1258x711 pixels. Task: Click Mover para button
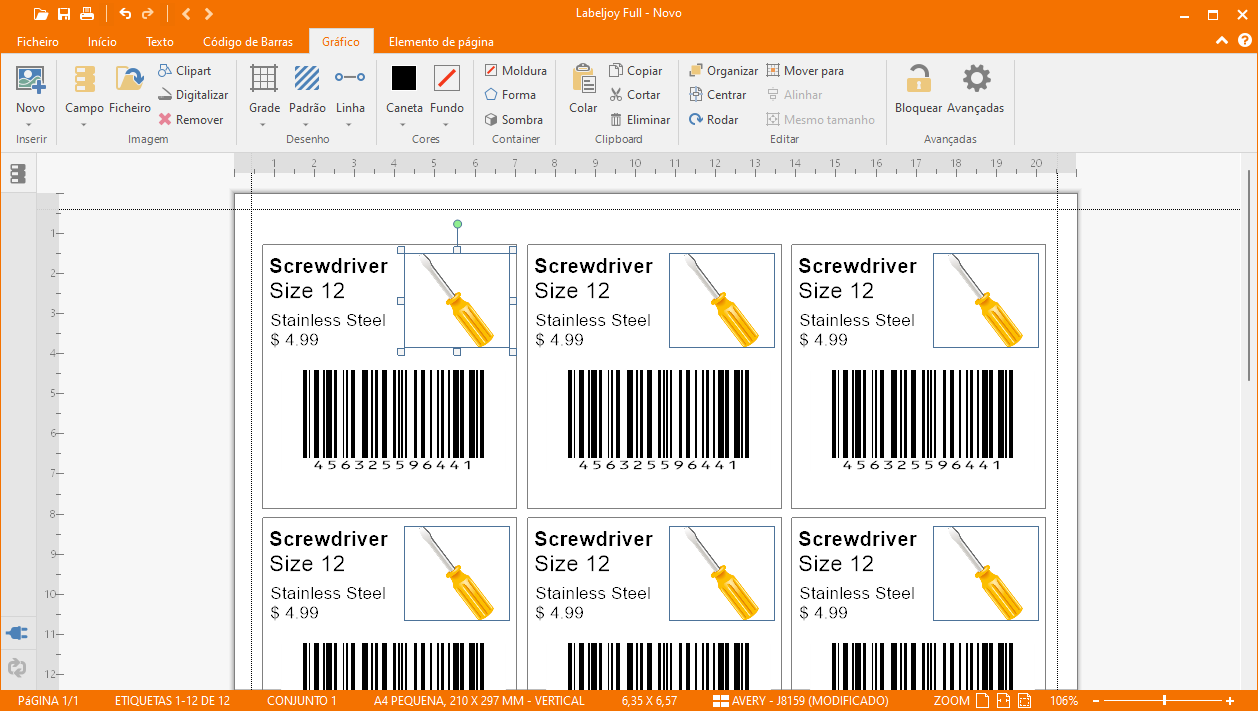[805, 71]
